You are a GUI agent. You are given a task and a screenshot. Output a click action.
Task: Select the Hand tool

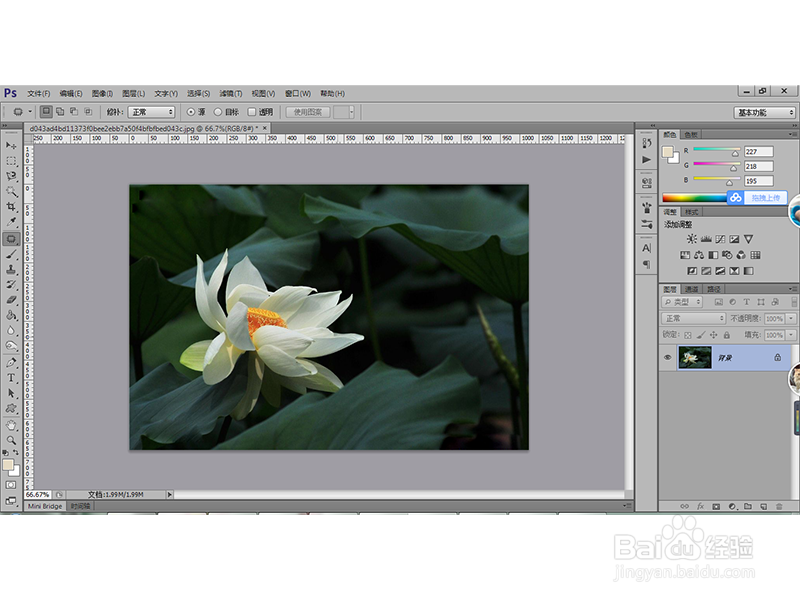11,425
